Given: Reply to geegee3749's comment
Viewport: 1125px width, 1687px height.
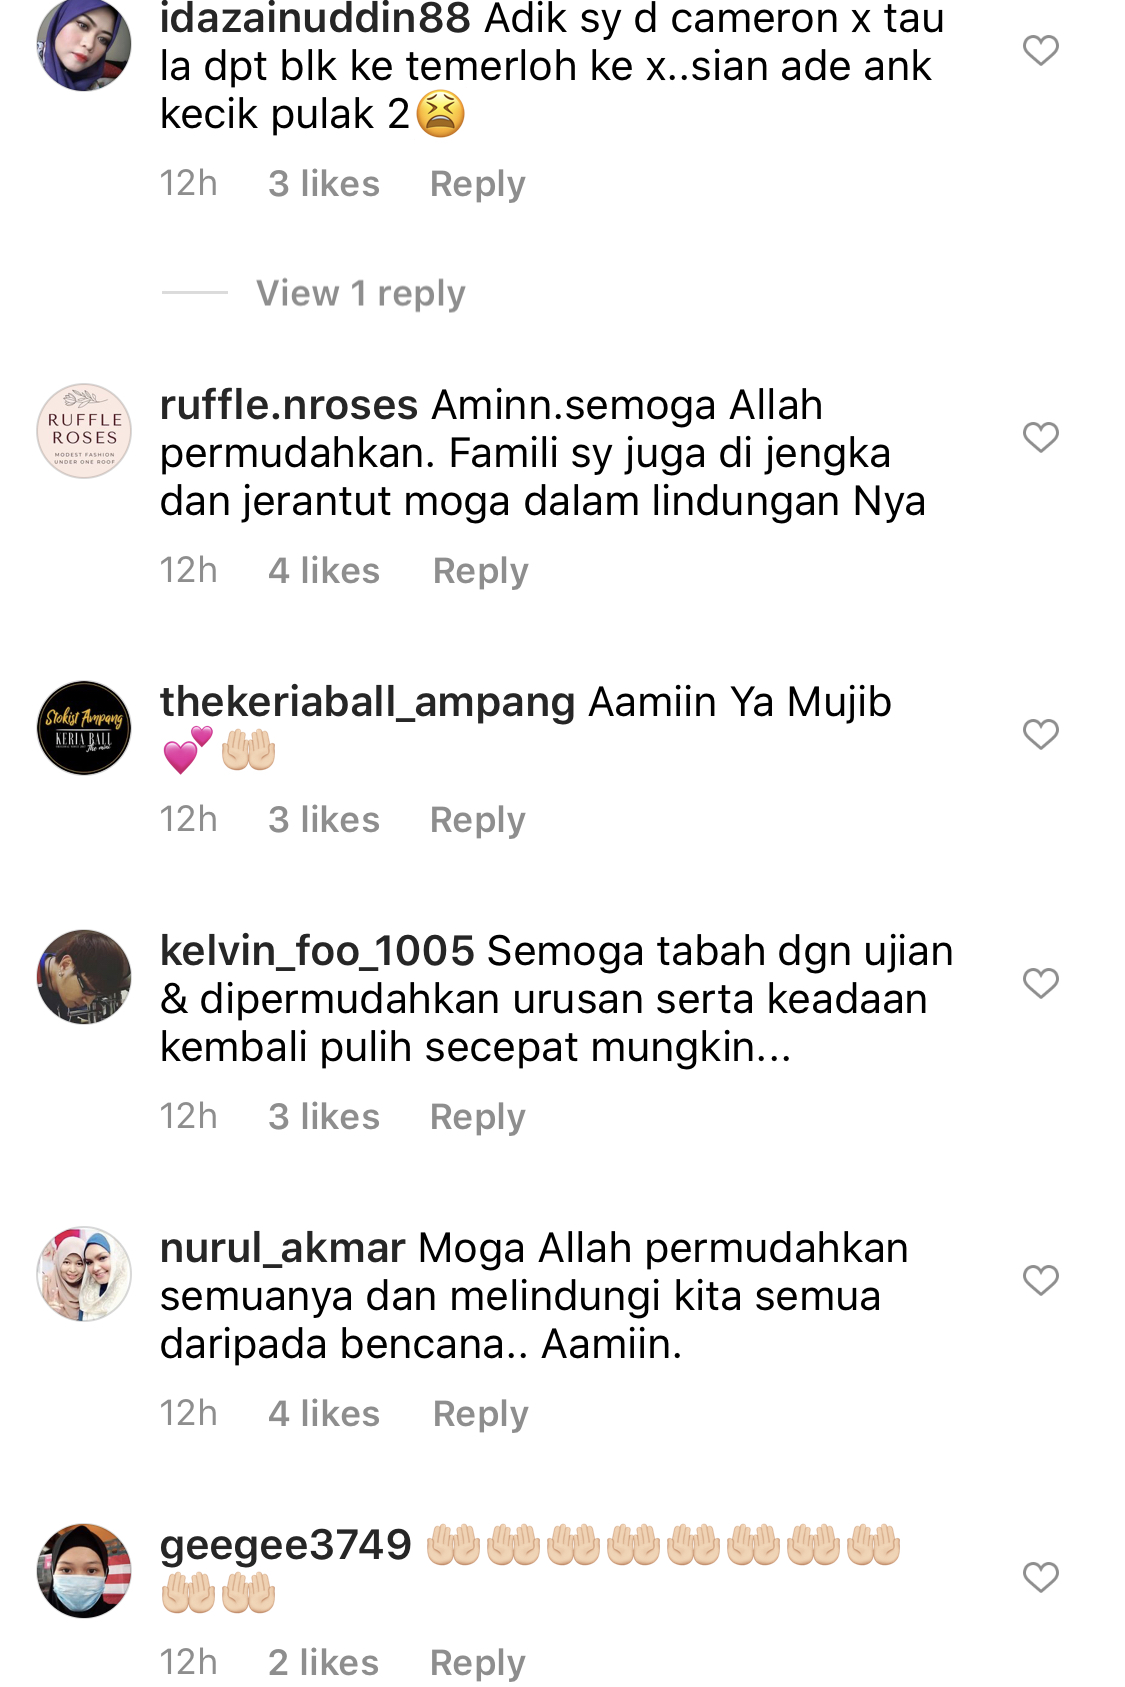Looking at the screenshot, I should click(477, 1663).
